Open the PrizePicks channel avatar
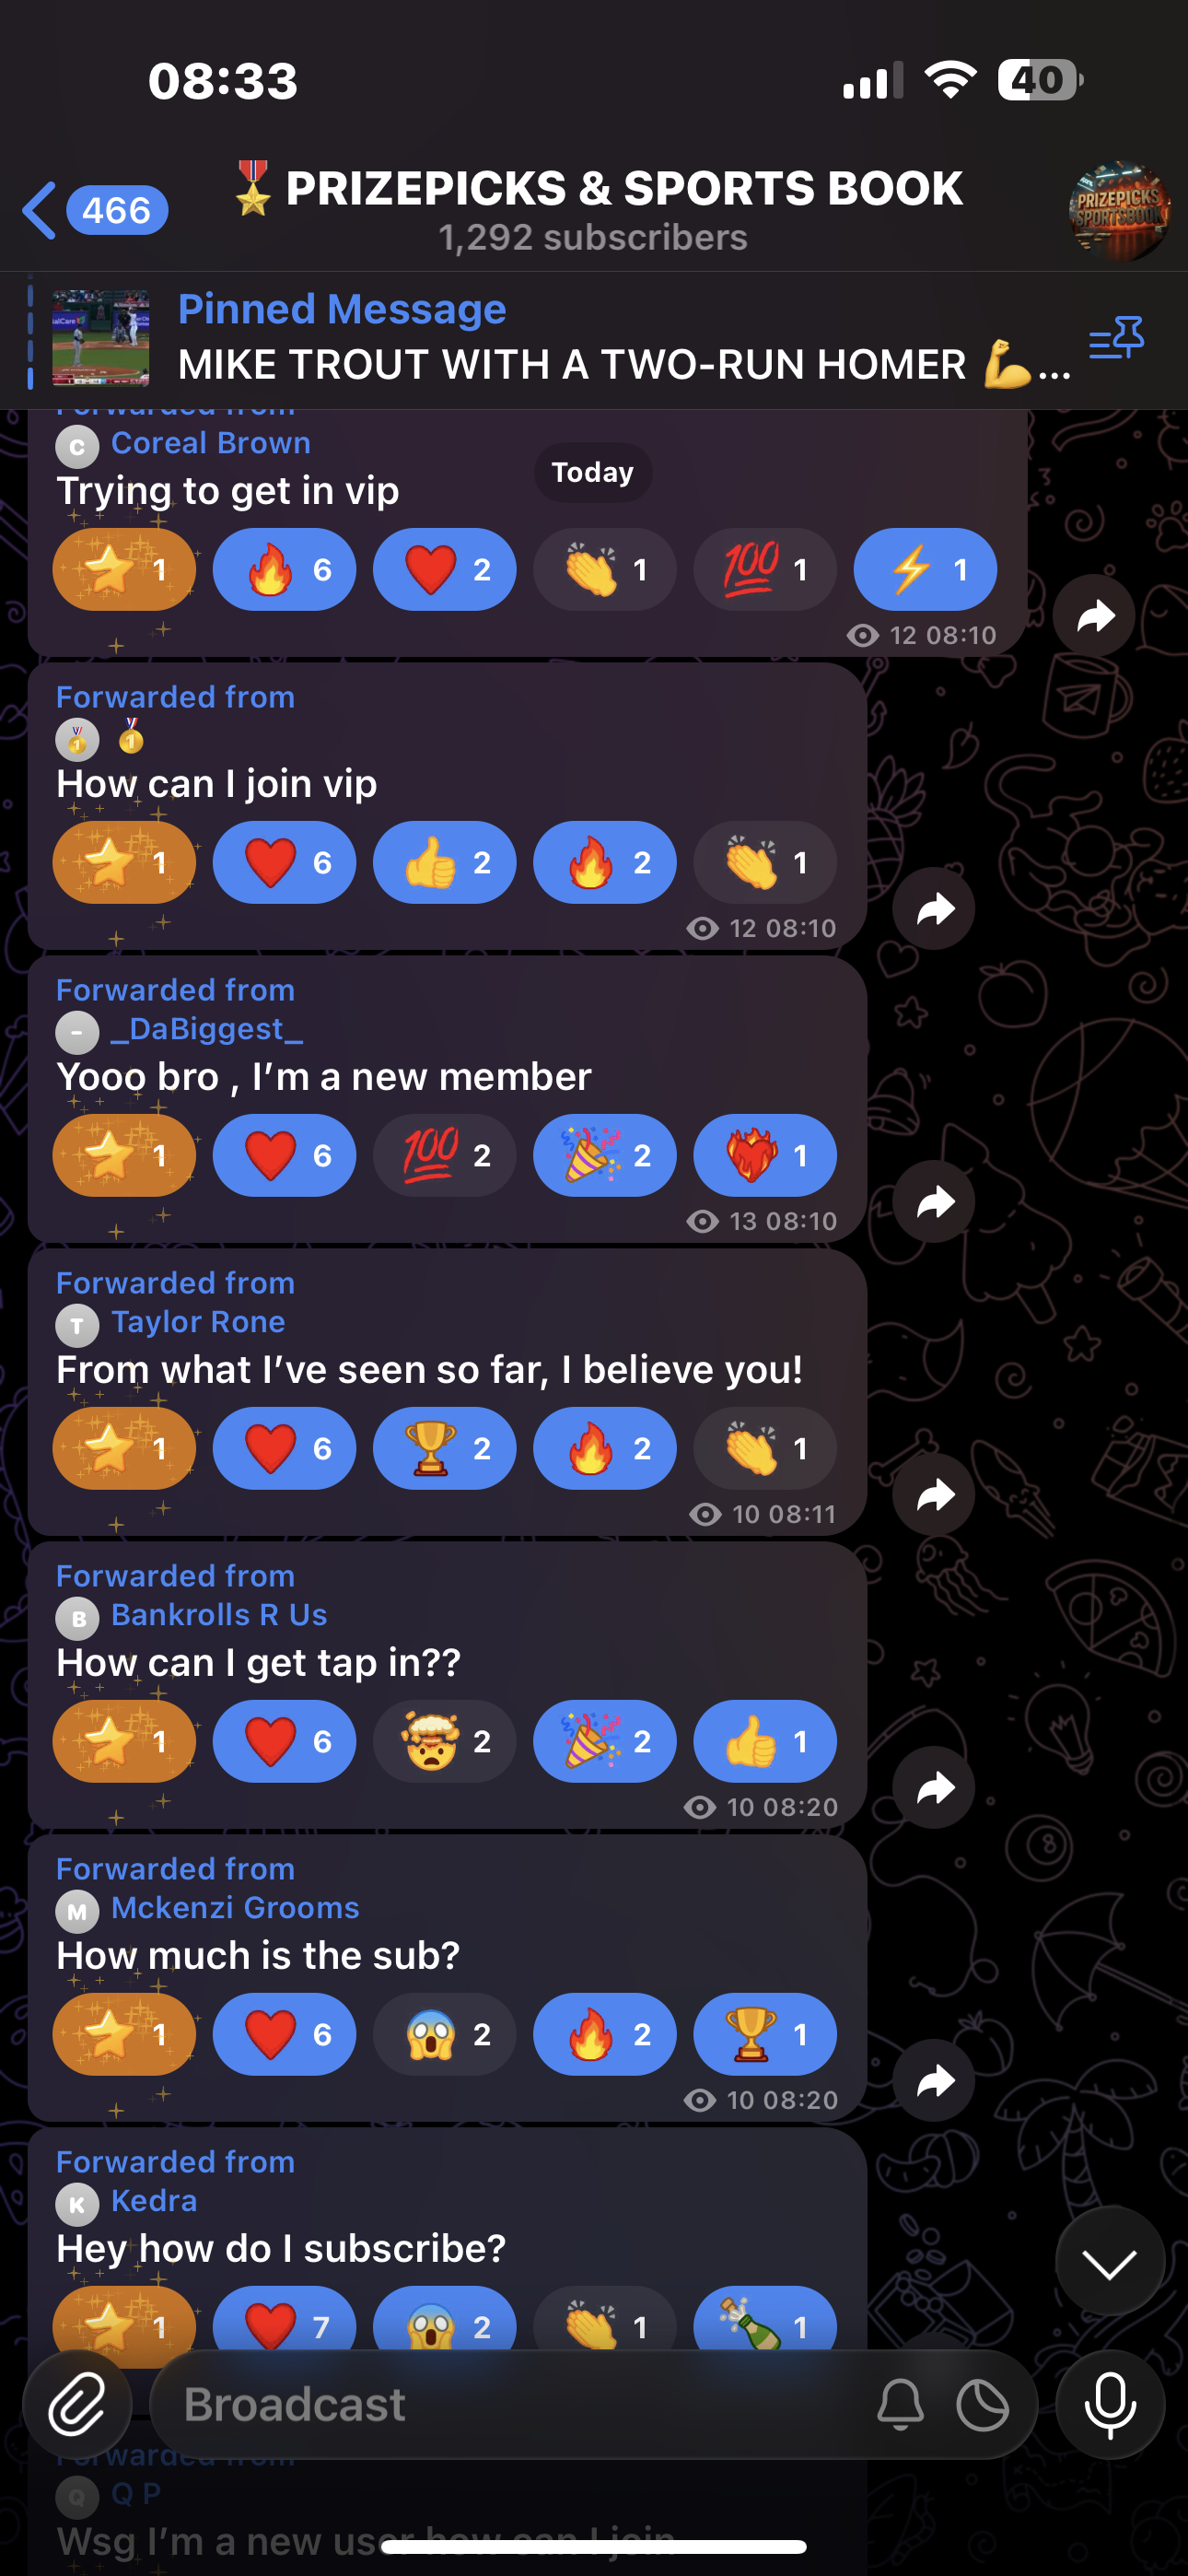Screen dimensions: 1188x2576 pos(1119,211)
